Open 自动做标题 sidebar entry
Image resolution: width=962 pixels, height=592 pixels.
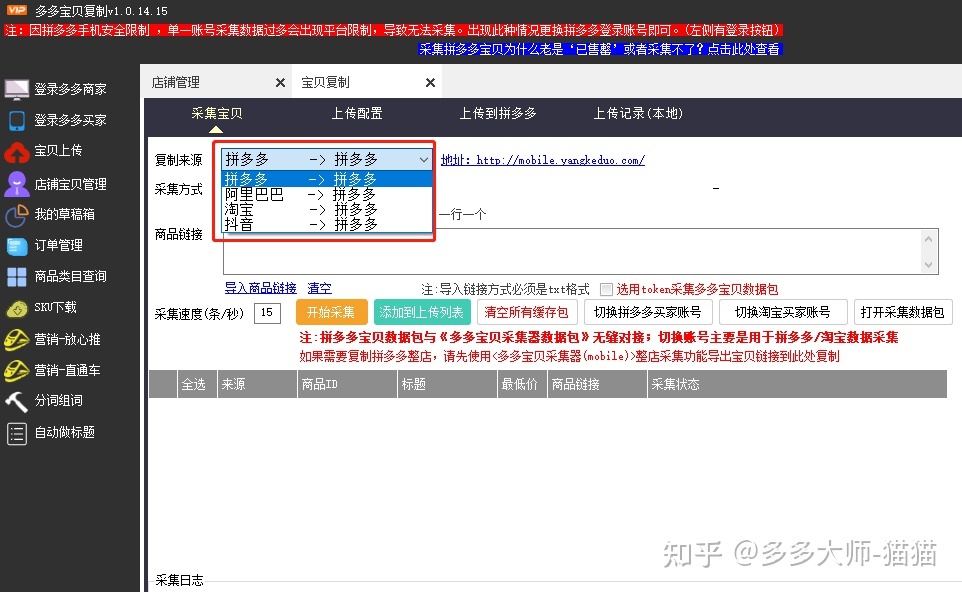click(65, 432)
